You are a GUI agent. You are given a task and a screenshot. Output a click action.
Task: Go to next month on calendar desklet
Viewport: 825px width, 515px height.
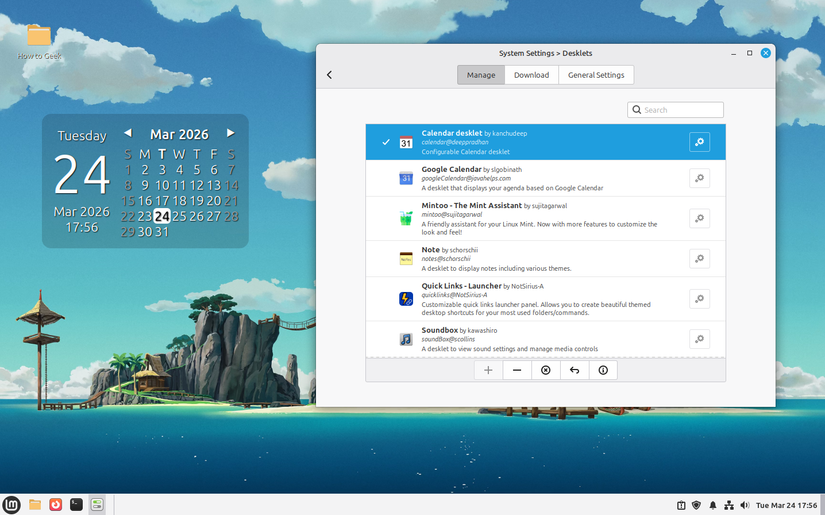pyautogui.click(x=230, y=133)
